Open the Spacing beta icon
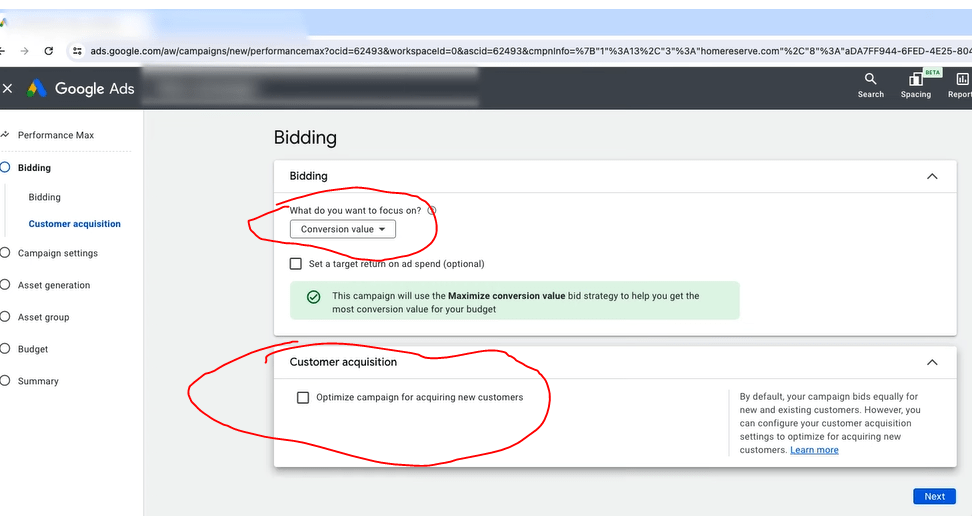Viewport: 972px width, 516px height. click(915, 80)
